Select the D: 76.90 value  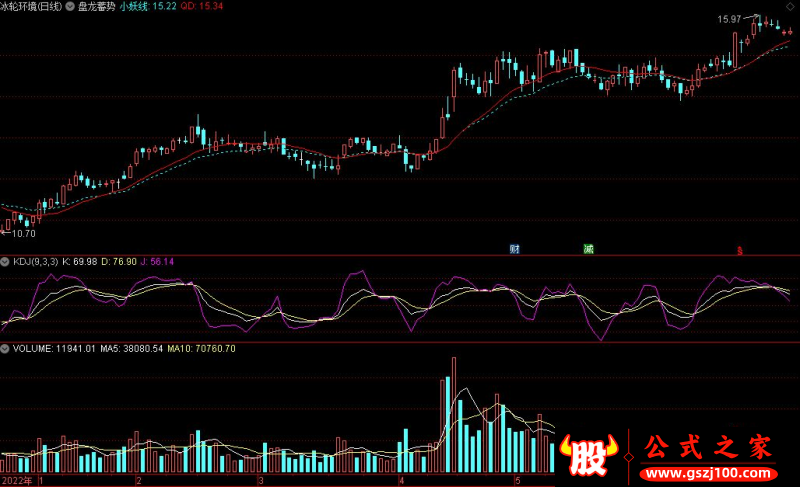119,262
